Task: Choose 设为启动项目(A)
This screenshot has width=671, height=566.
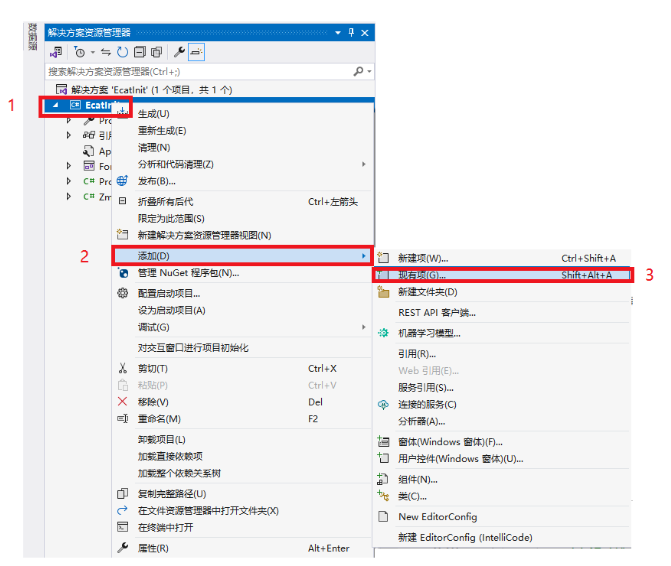Action: click(172, 310)
